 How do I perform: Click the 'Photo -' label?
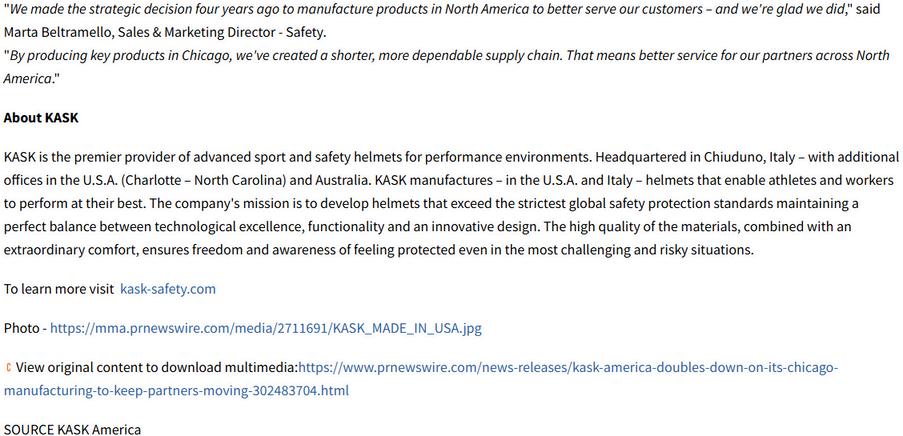pyautogui.click(x=25, y=329)
